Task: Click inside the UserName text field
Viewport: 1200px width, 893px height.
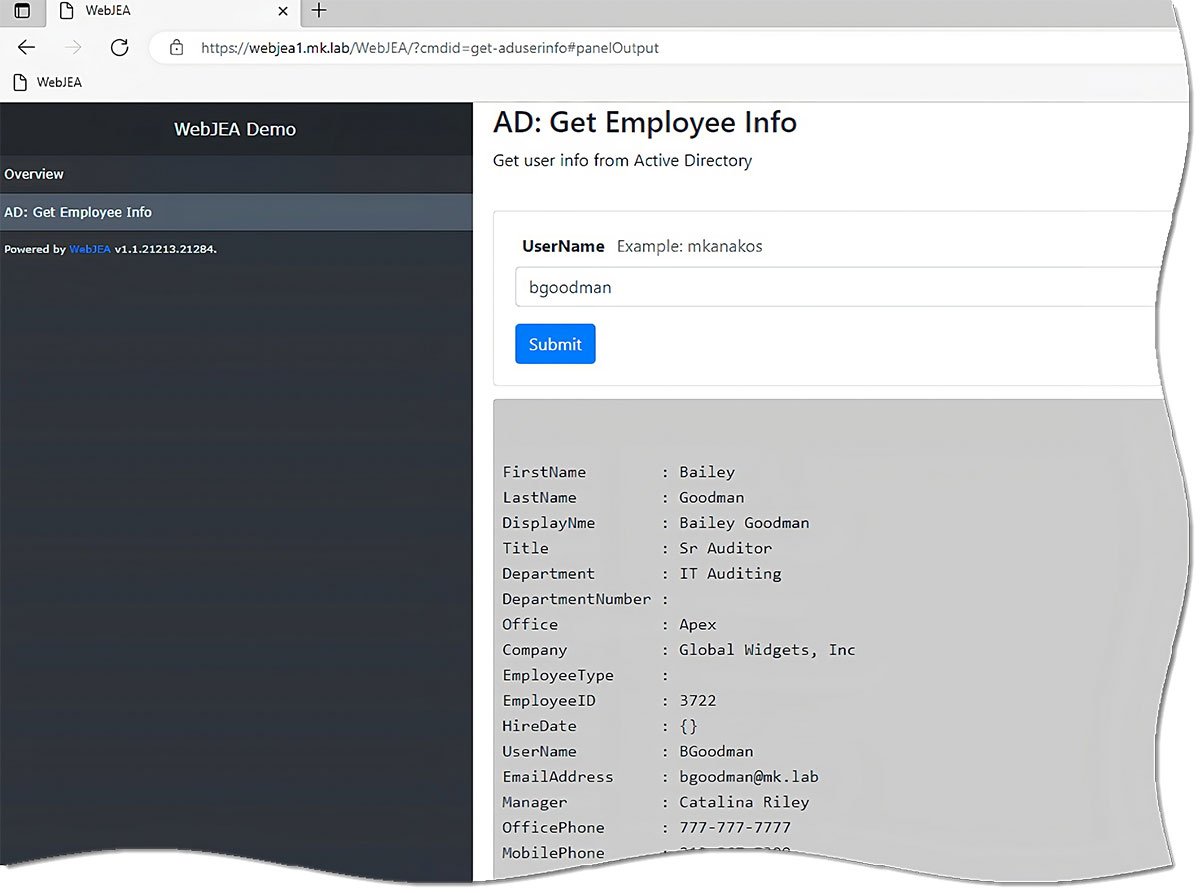Action: pyautogui.click(x=700, y=287)
